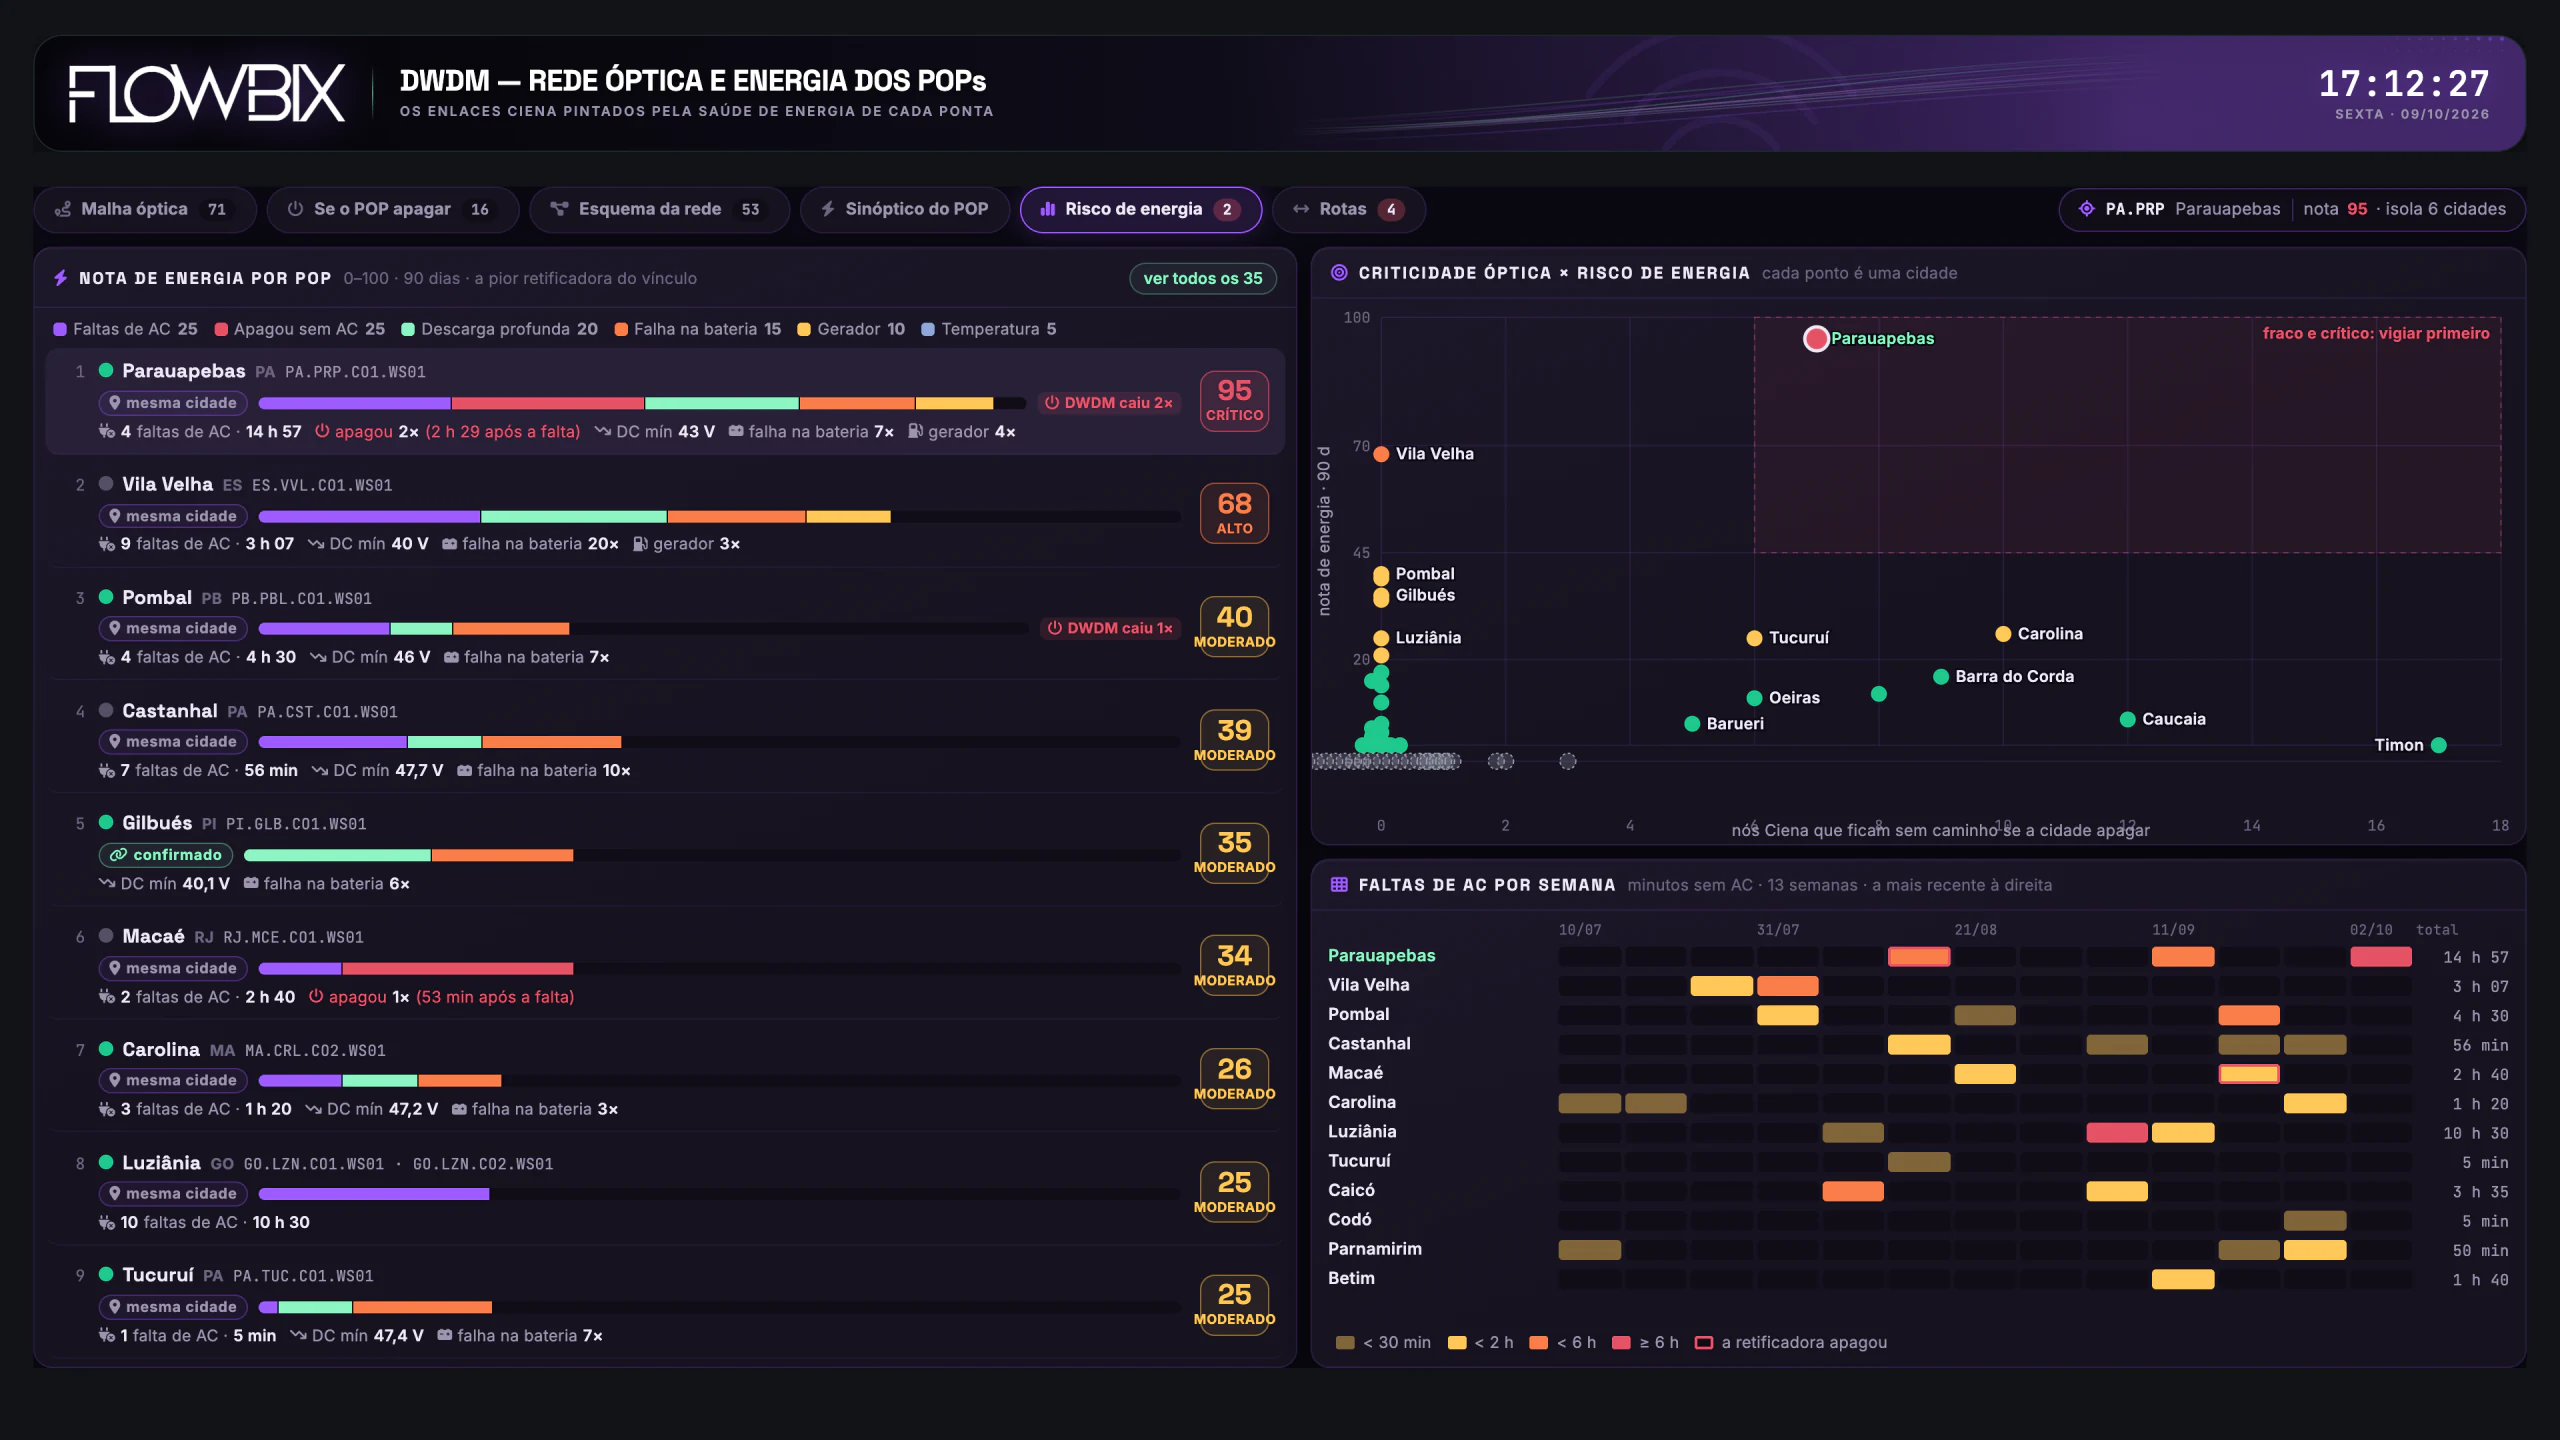The width and height of the screenshot is (2560, 1440).
Task: Click the '≥ 6 h' legend swatch
Action: point(1622,1343)
